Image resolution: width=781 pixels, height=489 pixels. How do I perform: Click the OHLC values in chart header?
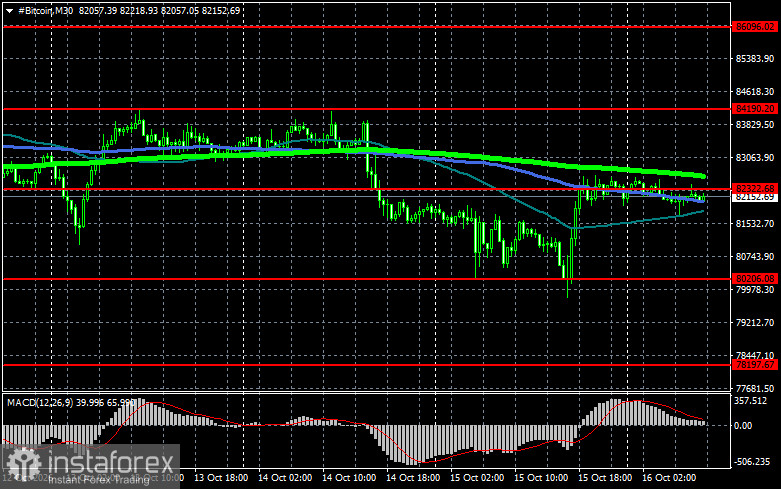[159, 10]
